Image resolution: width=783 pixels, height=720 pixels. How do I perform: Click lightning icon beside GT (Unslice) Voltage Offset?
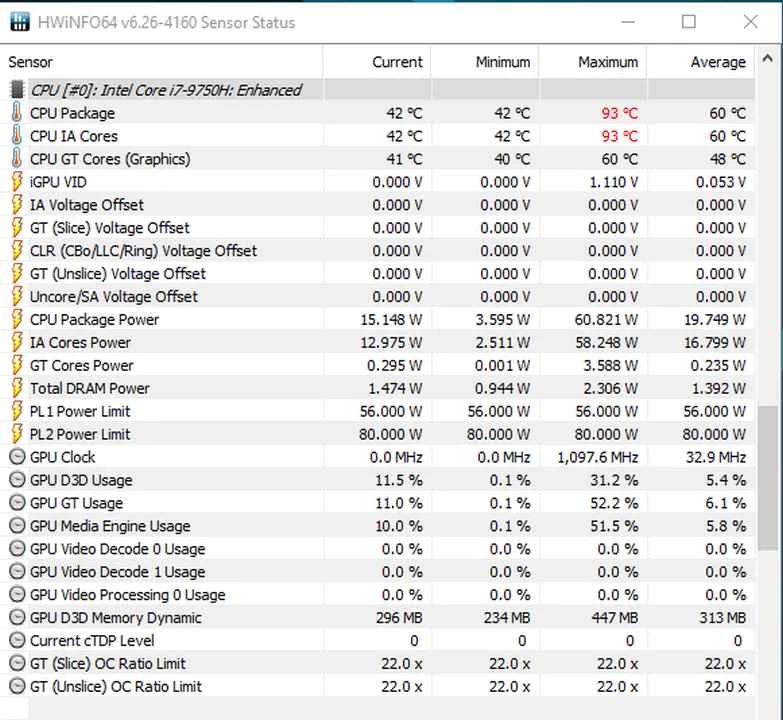point(17,274)
